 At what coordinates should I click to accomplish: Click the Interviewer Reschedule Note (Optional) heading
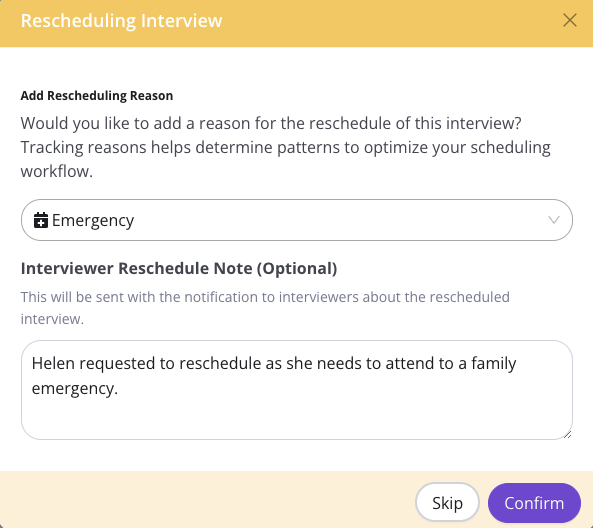tap(179, 269)
